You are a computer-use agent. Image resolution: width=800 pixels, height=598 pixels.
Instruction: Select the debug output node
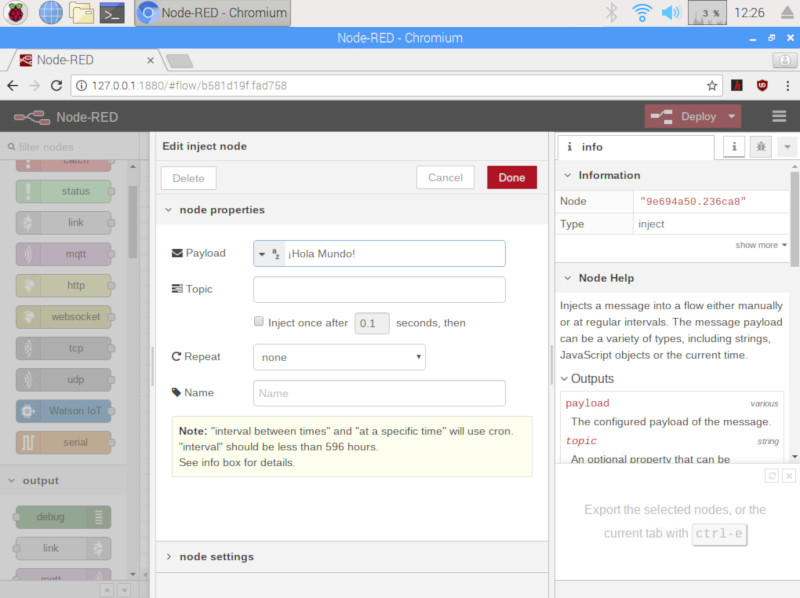pos(64,517)
